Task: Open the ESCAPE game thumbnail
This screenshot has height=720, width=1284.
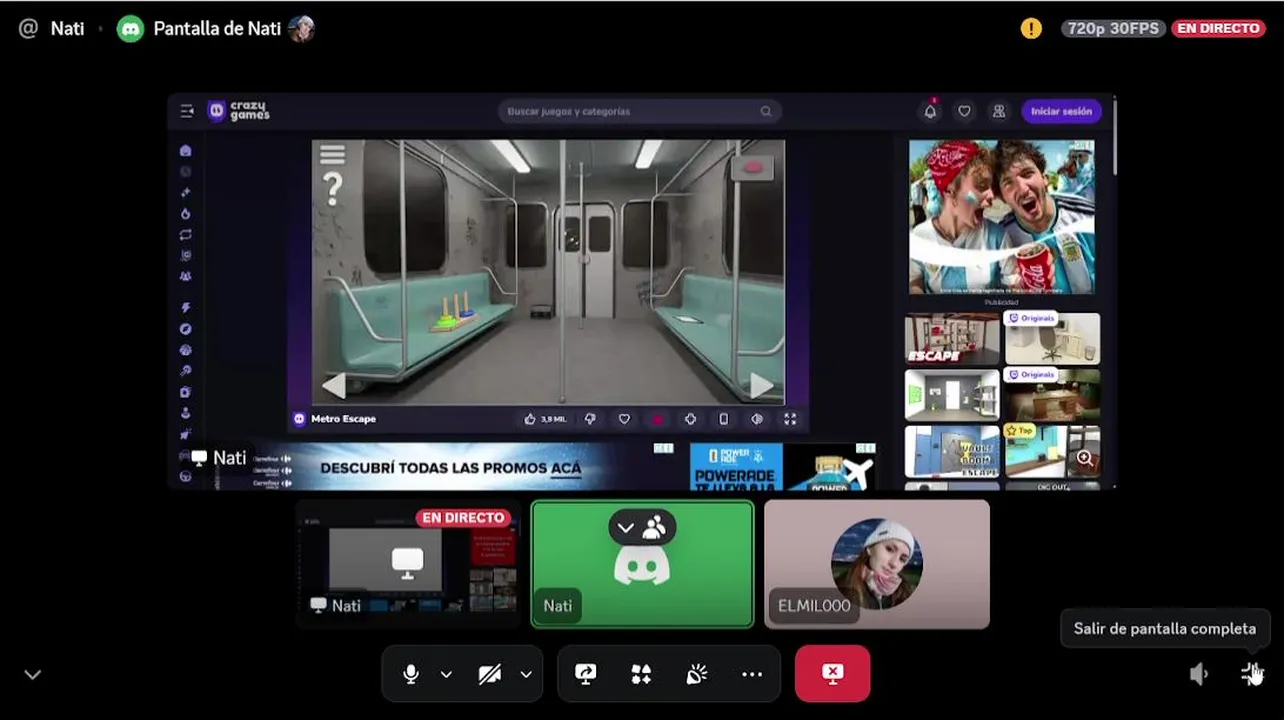Action: 951,338
